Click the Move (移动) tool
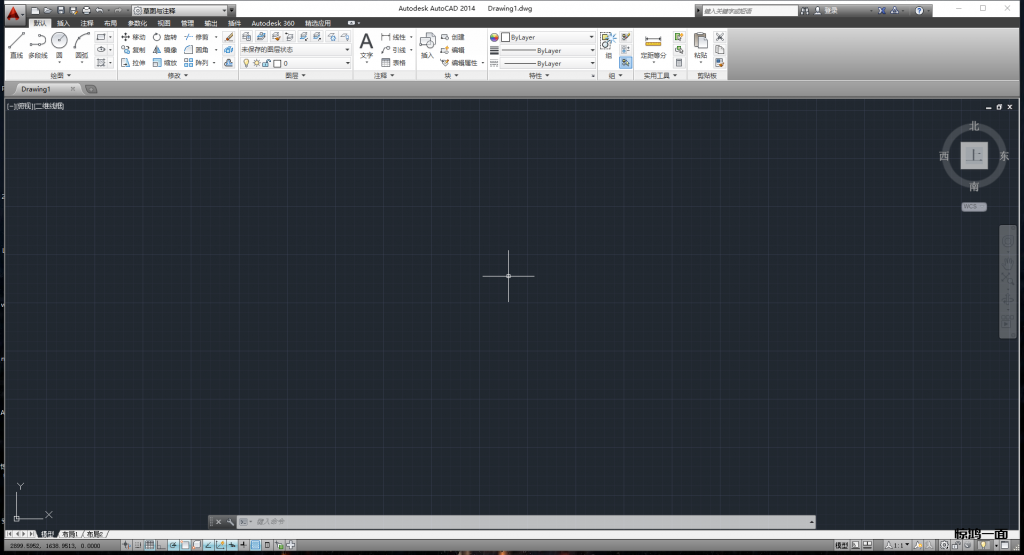This screenshot has width=1024, height=555. click(133, 37)
